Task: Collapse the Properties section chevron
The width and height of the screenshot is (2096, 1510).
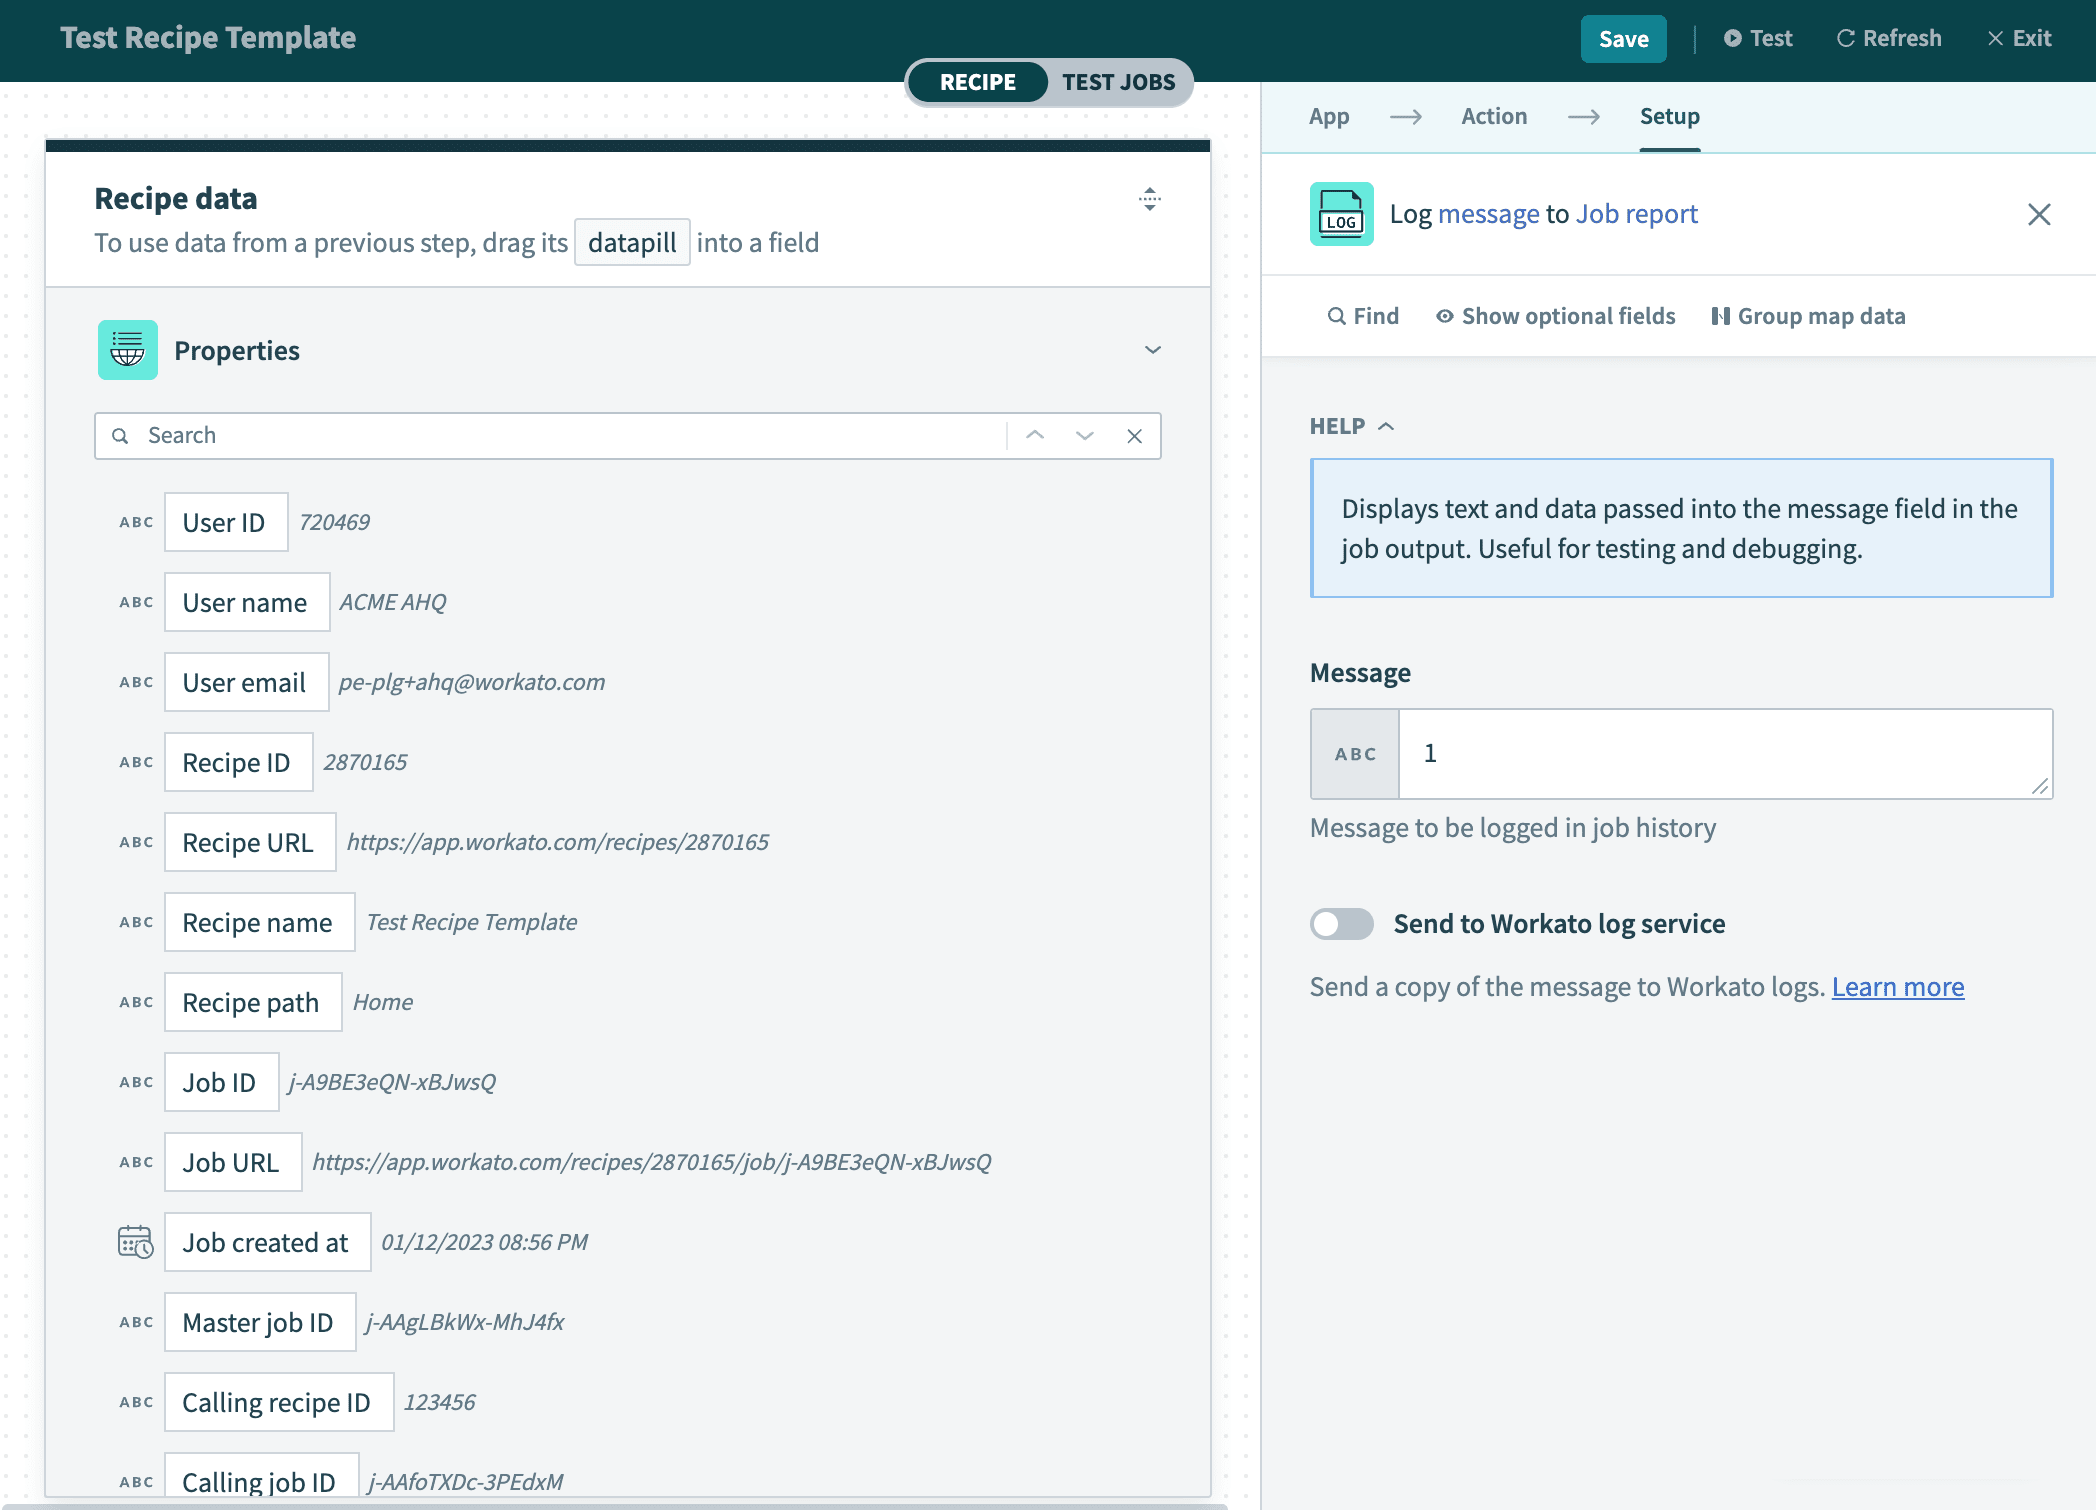Action: click(1153, 350)
